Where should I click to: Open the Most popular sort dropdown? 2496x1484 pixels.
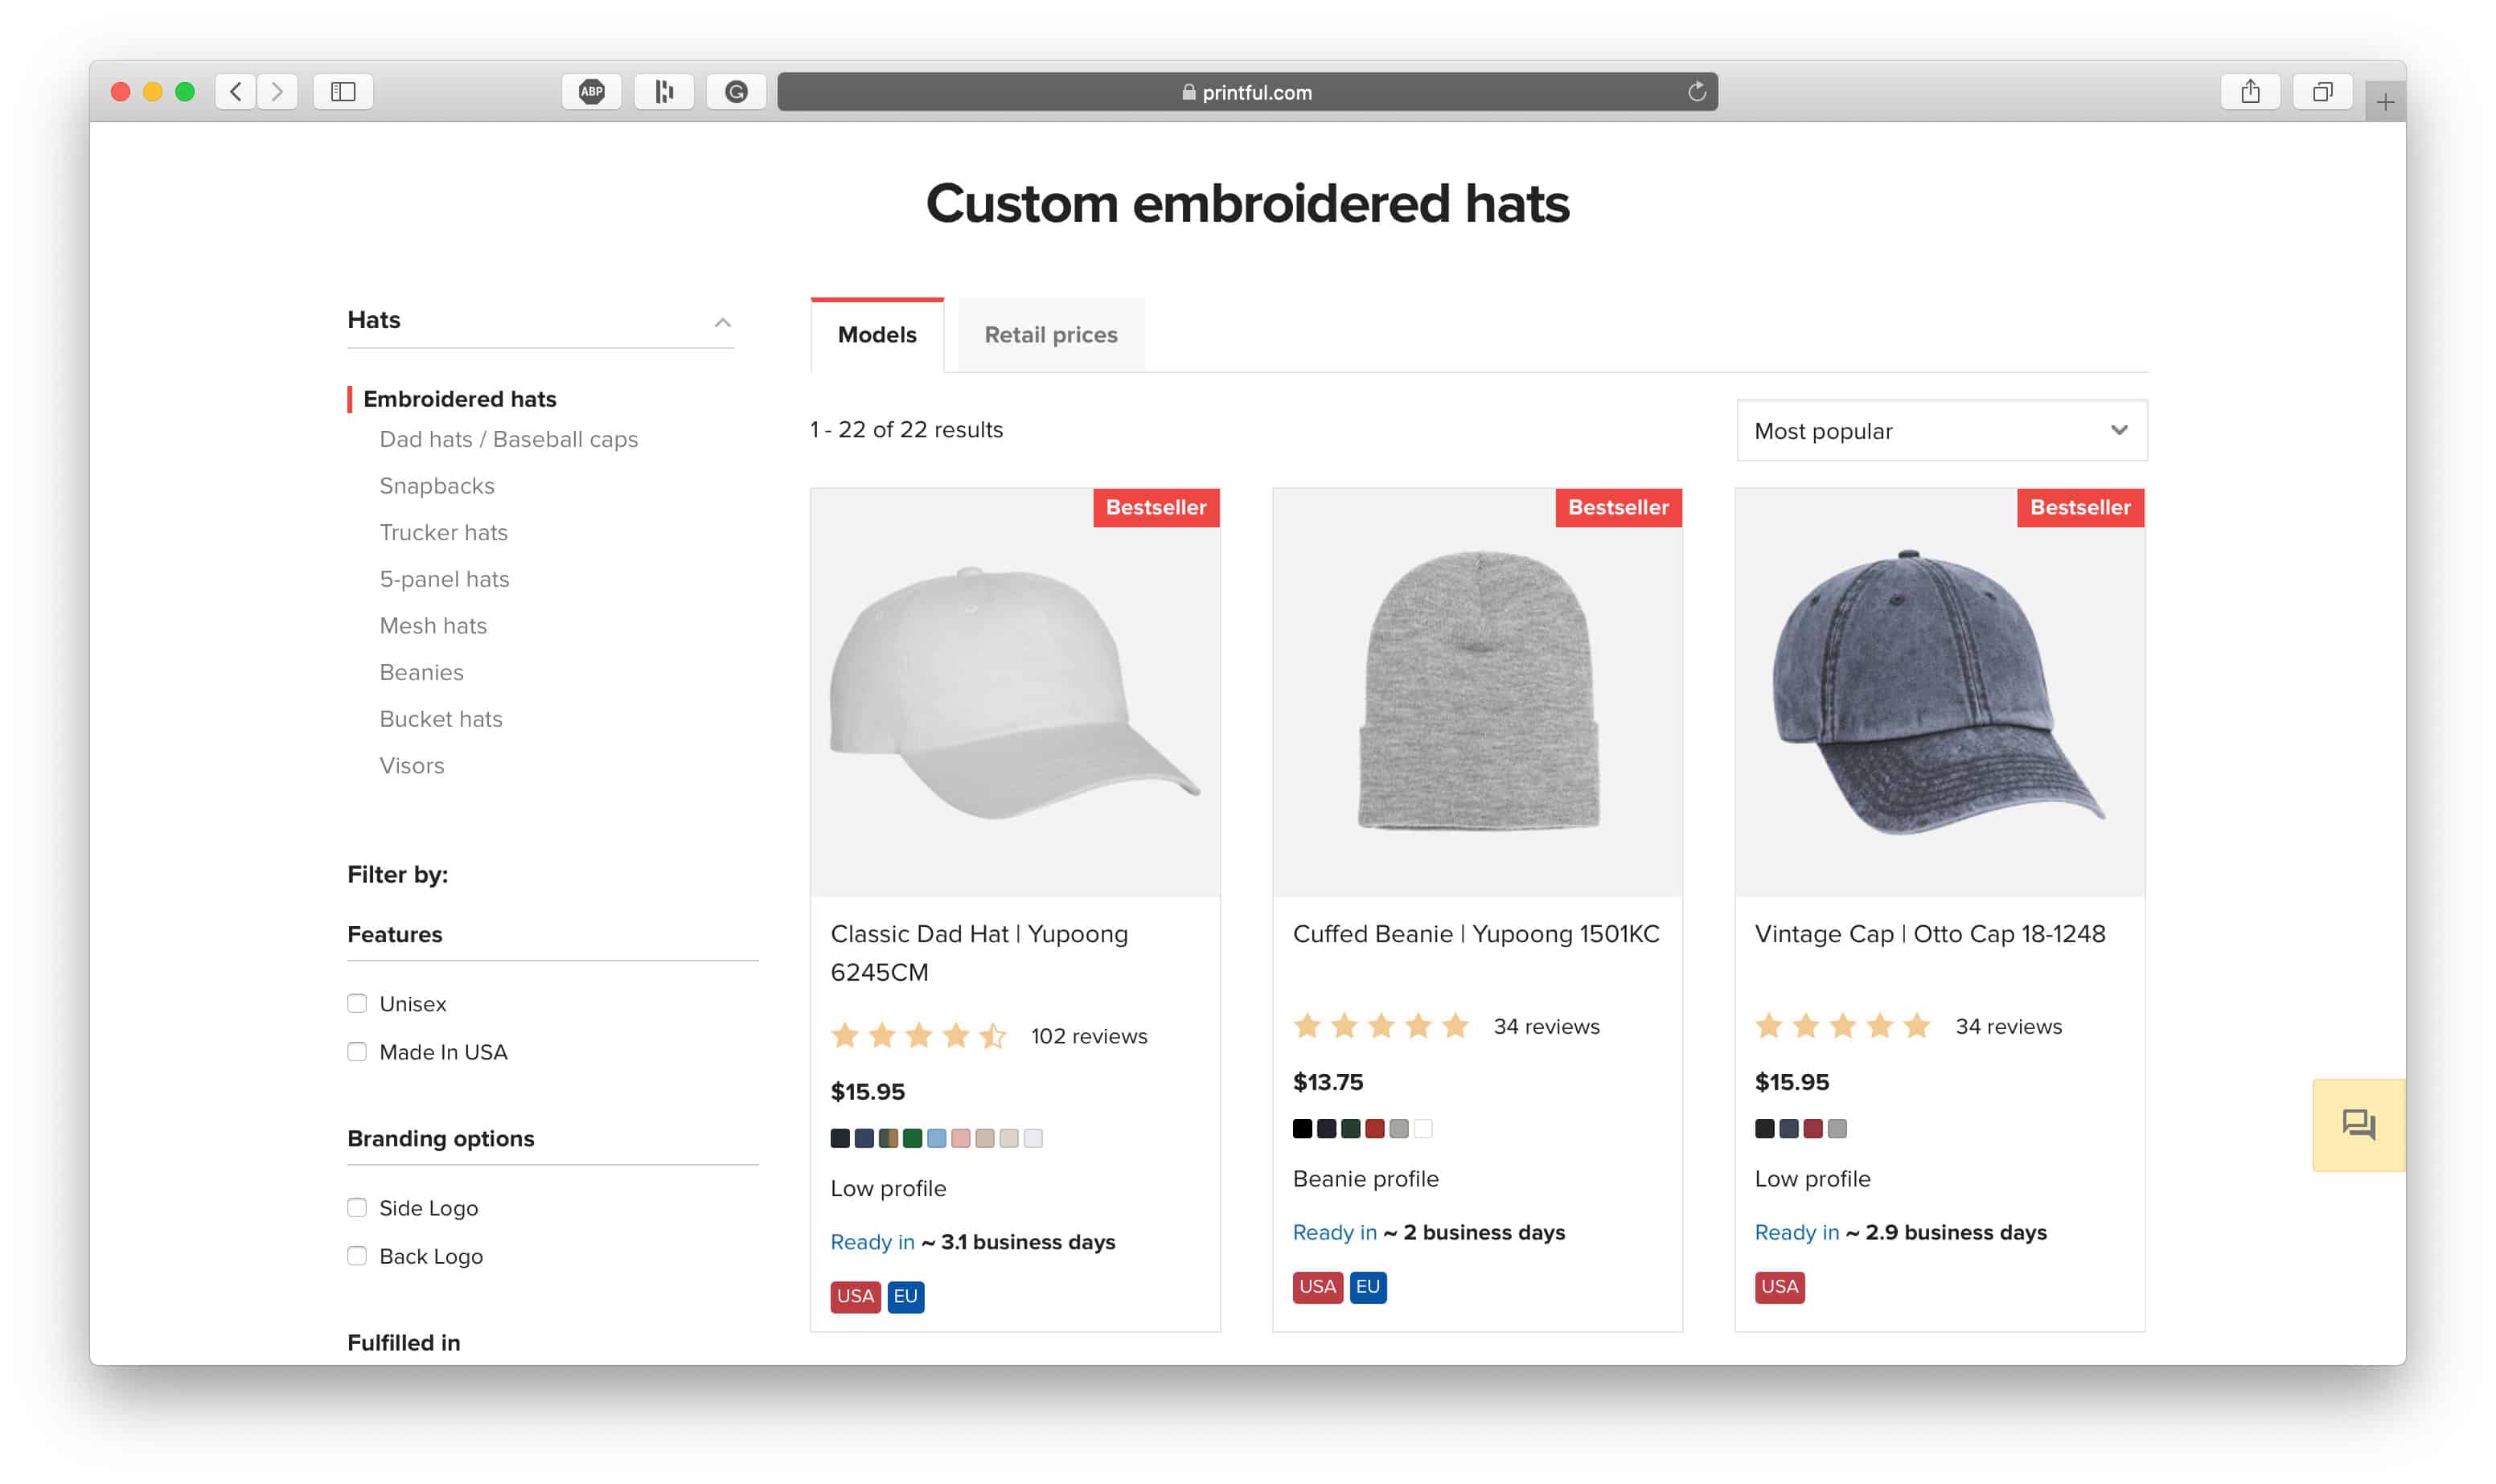click(1941, 431)
